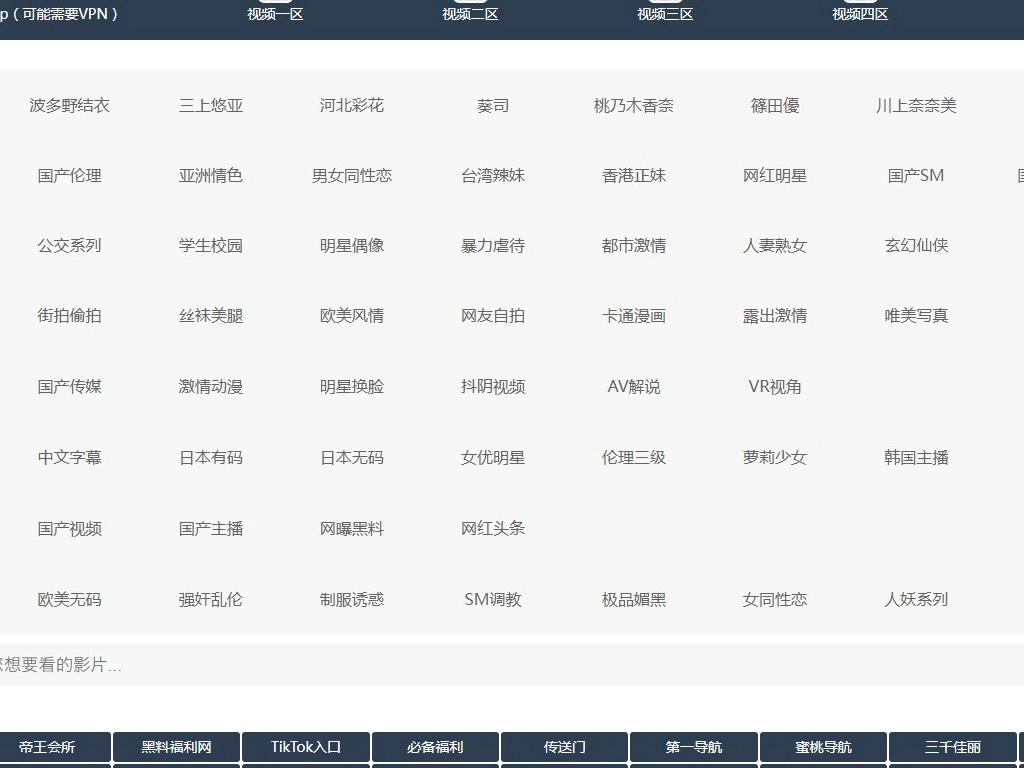Open the AV解说 category
Image resolution: width=1024 pixels, height=768 pixels.
coord(634,387)
